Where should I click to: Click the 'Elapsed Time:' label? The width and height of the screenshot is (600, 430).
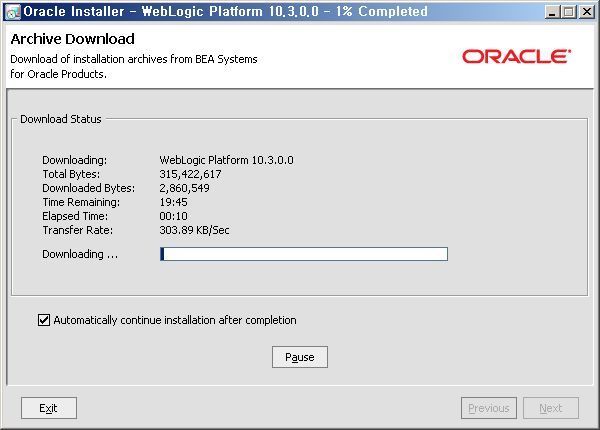click(75, 216)
